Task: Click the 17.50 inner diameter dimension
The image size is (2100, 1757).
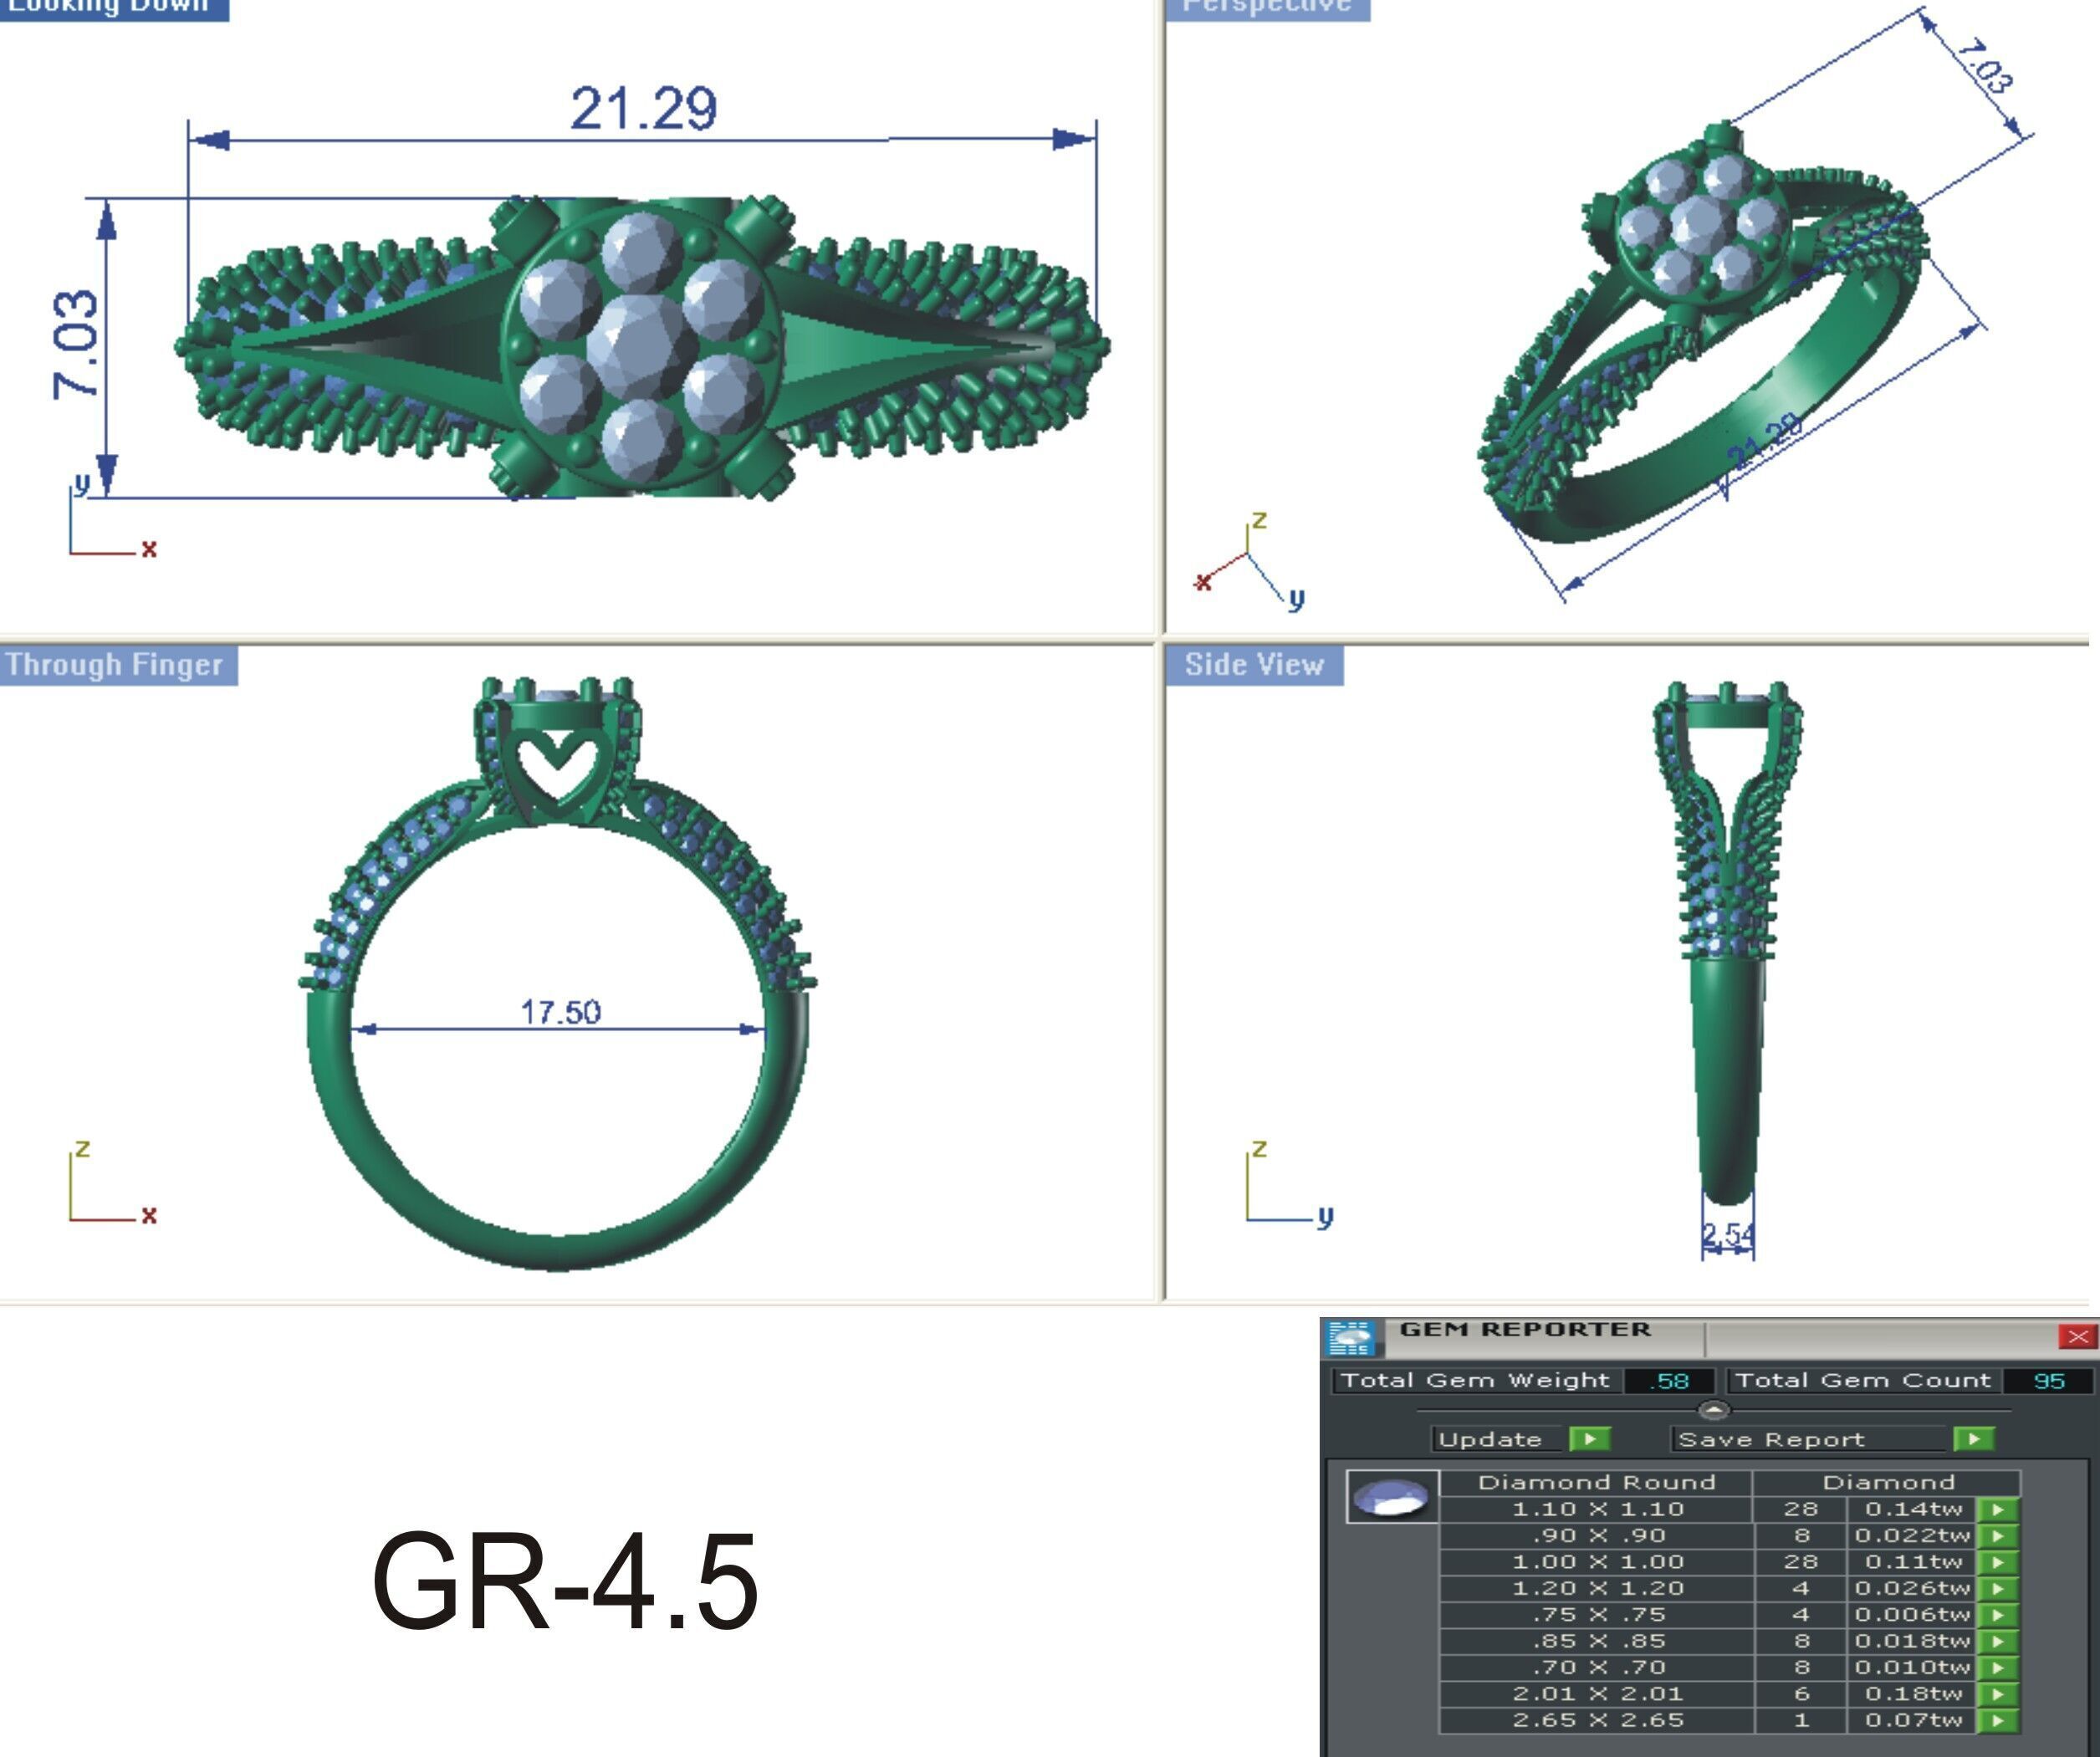Action: coord(560,1012)
